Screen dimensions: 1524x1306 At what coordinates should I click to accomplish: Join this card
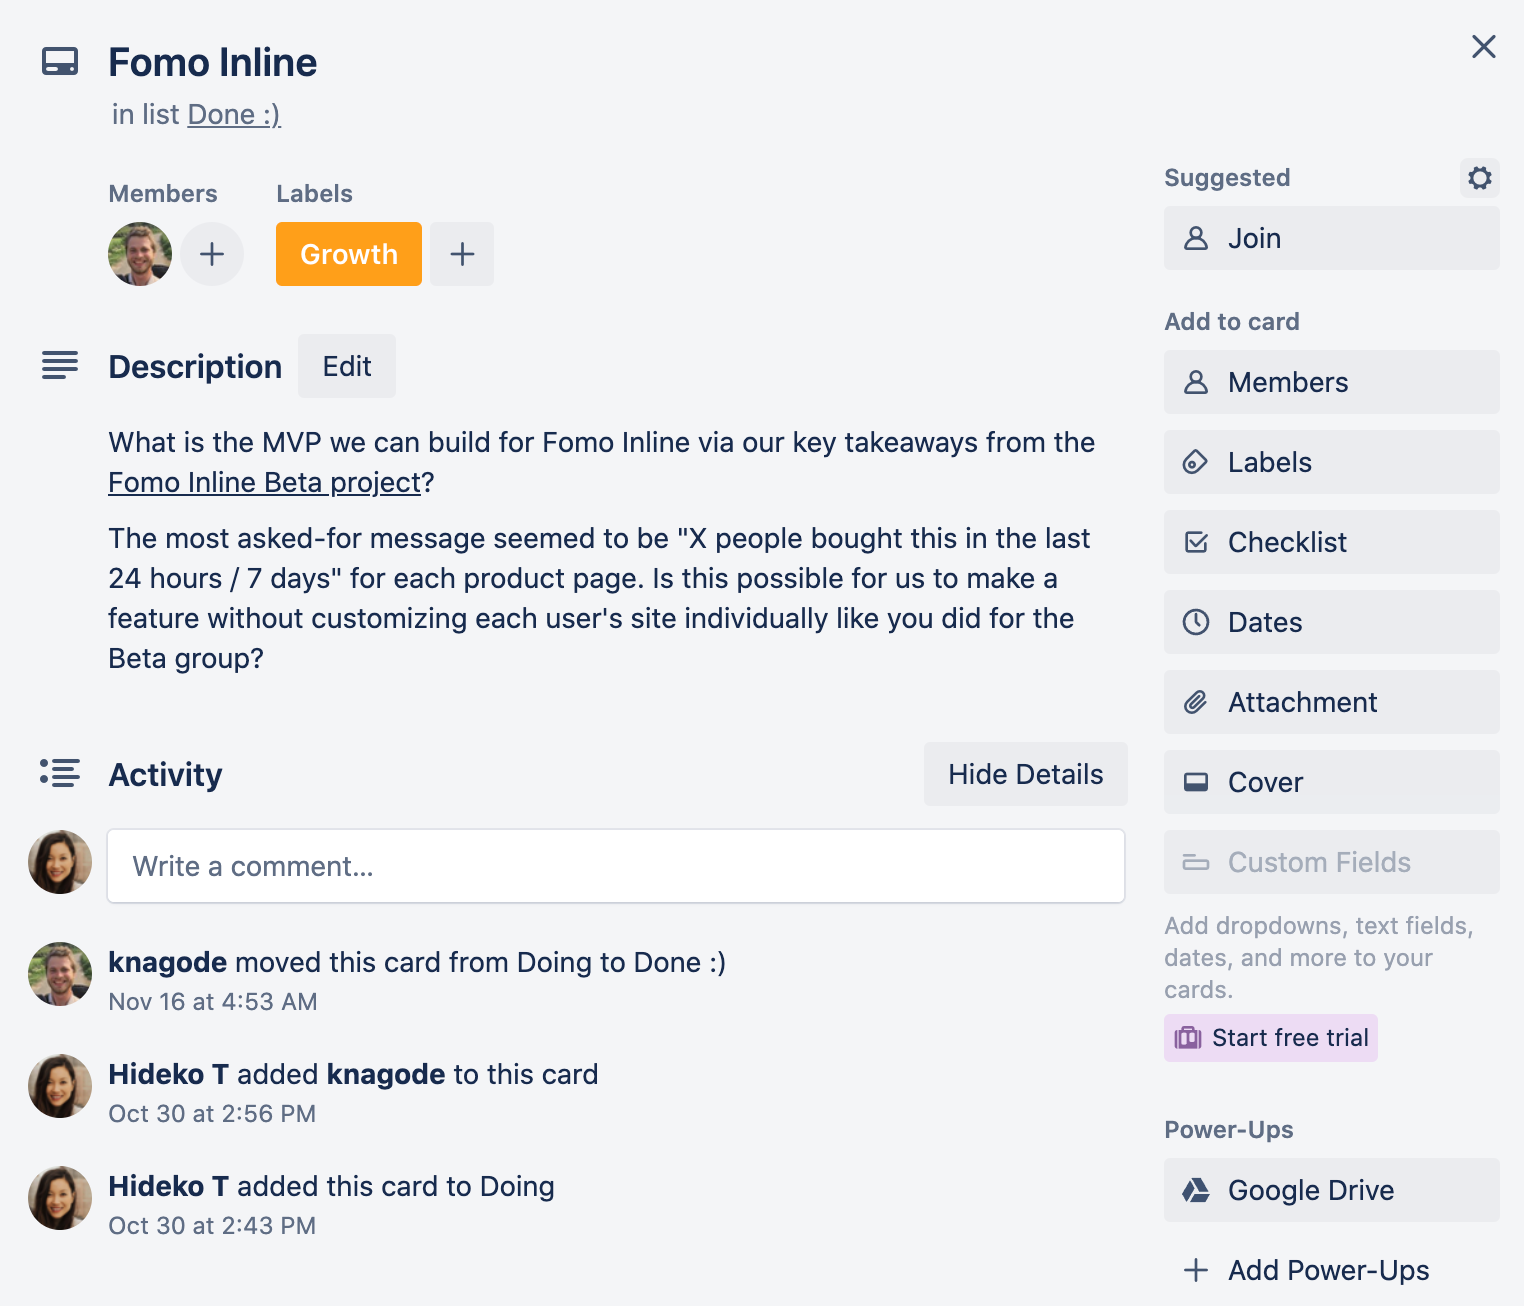click(x=1332, y=238)
